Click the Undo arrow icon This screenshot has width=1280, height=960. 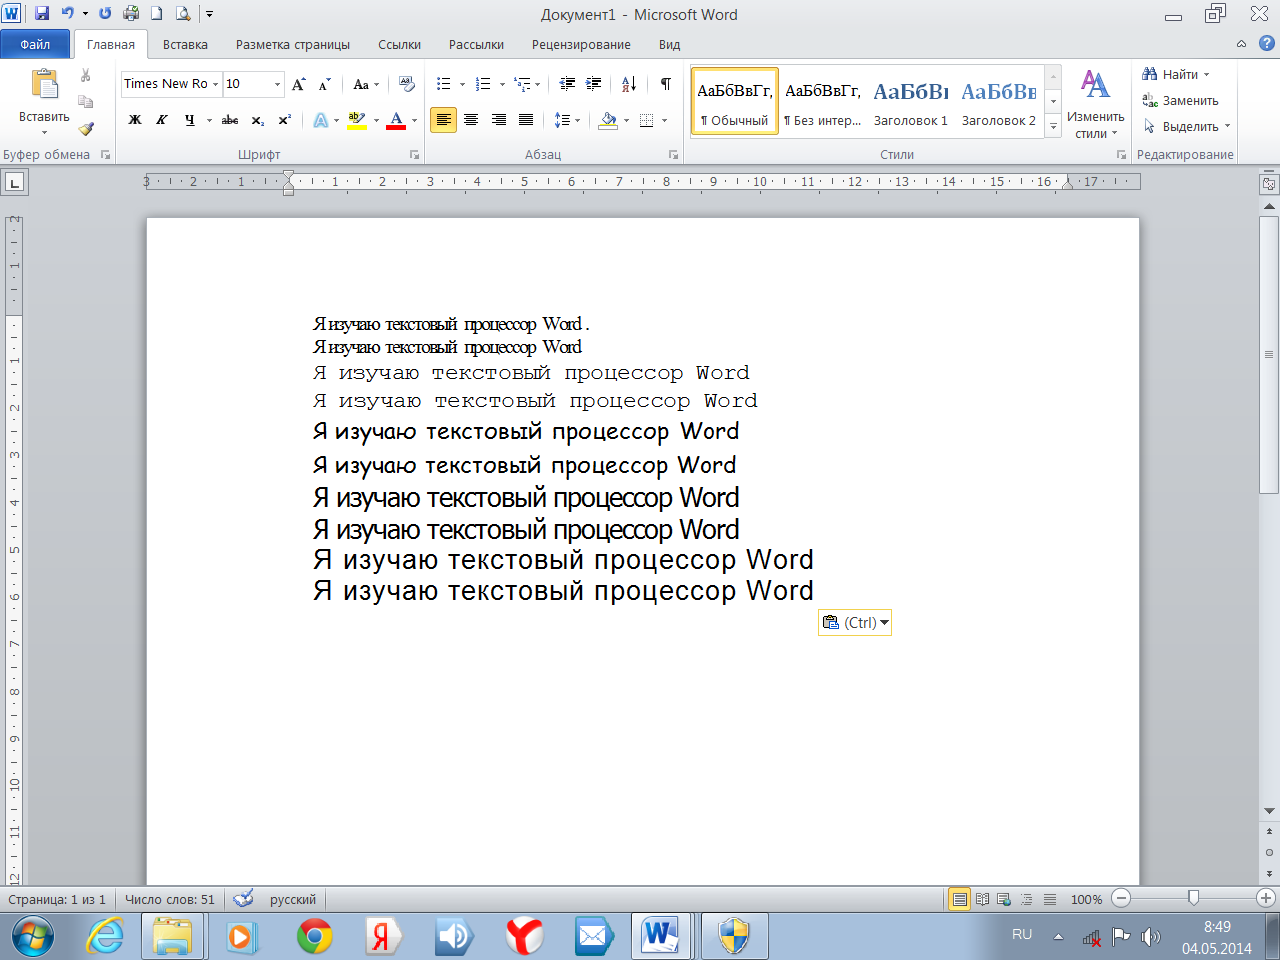(67, 14)
